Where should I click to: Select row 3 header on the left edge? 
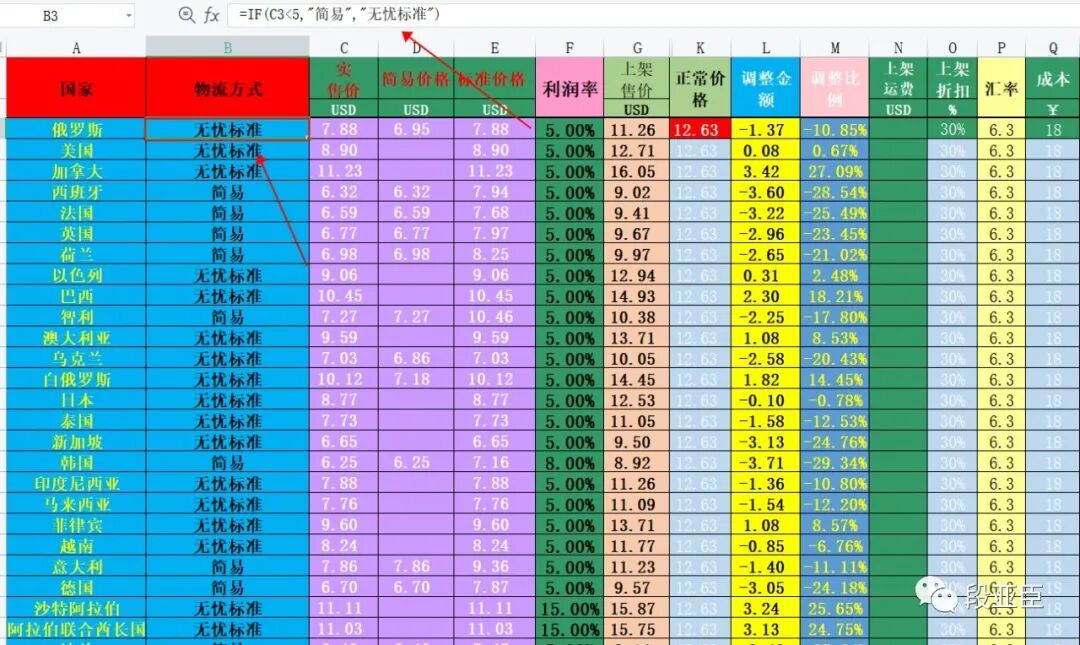point(3,129)
